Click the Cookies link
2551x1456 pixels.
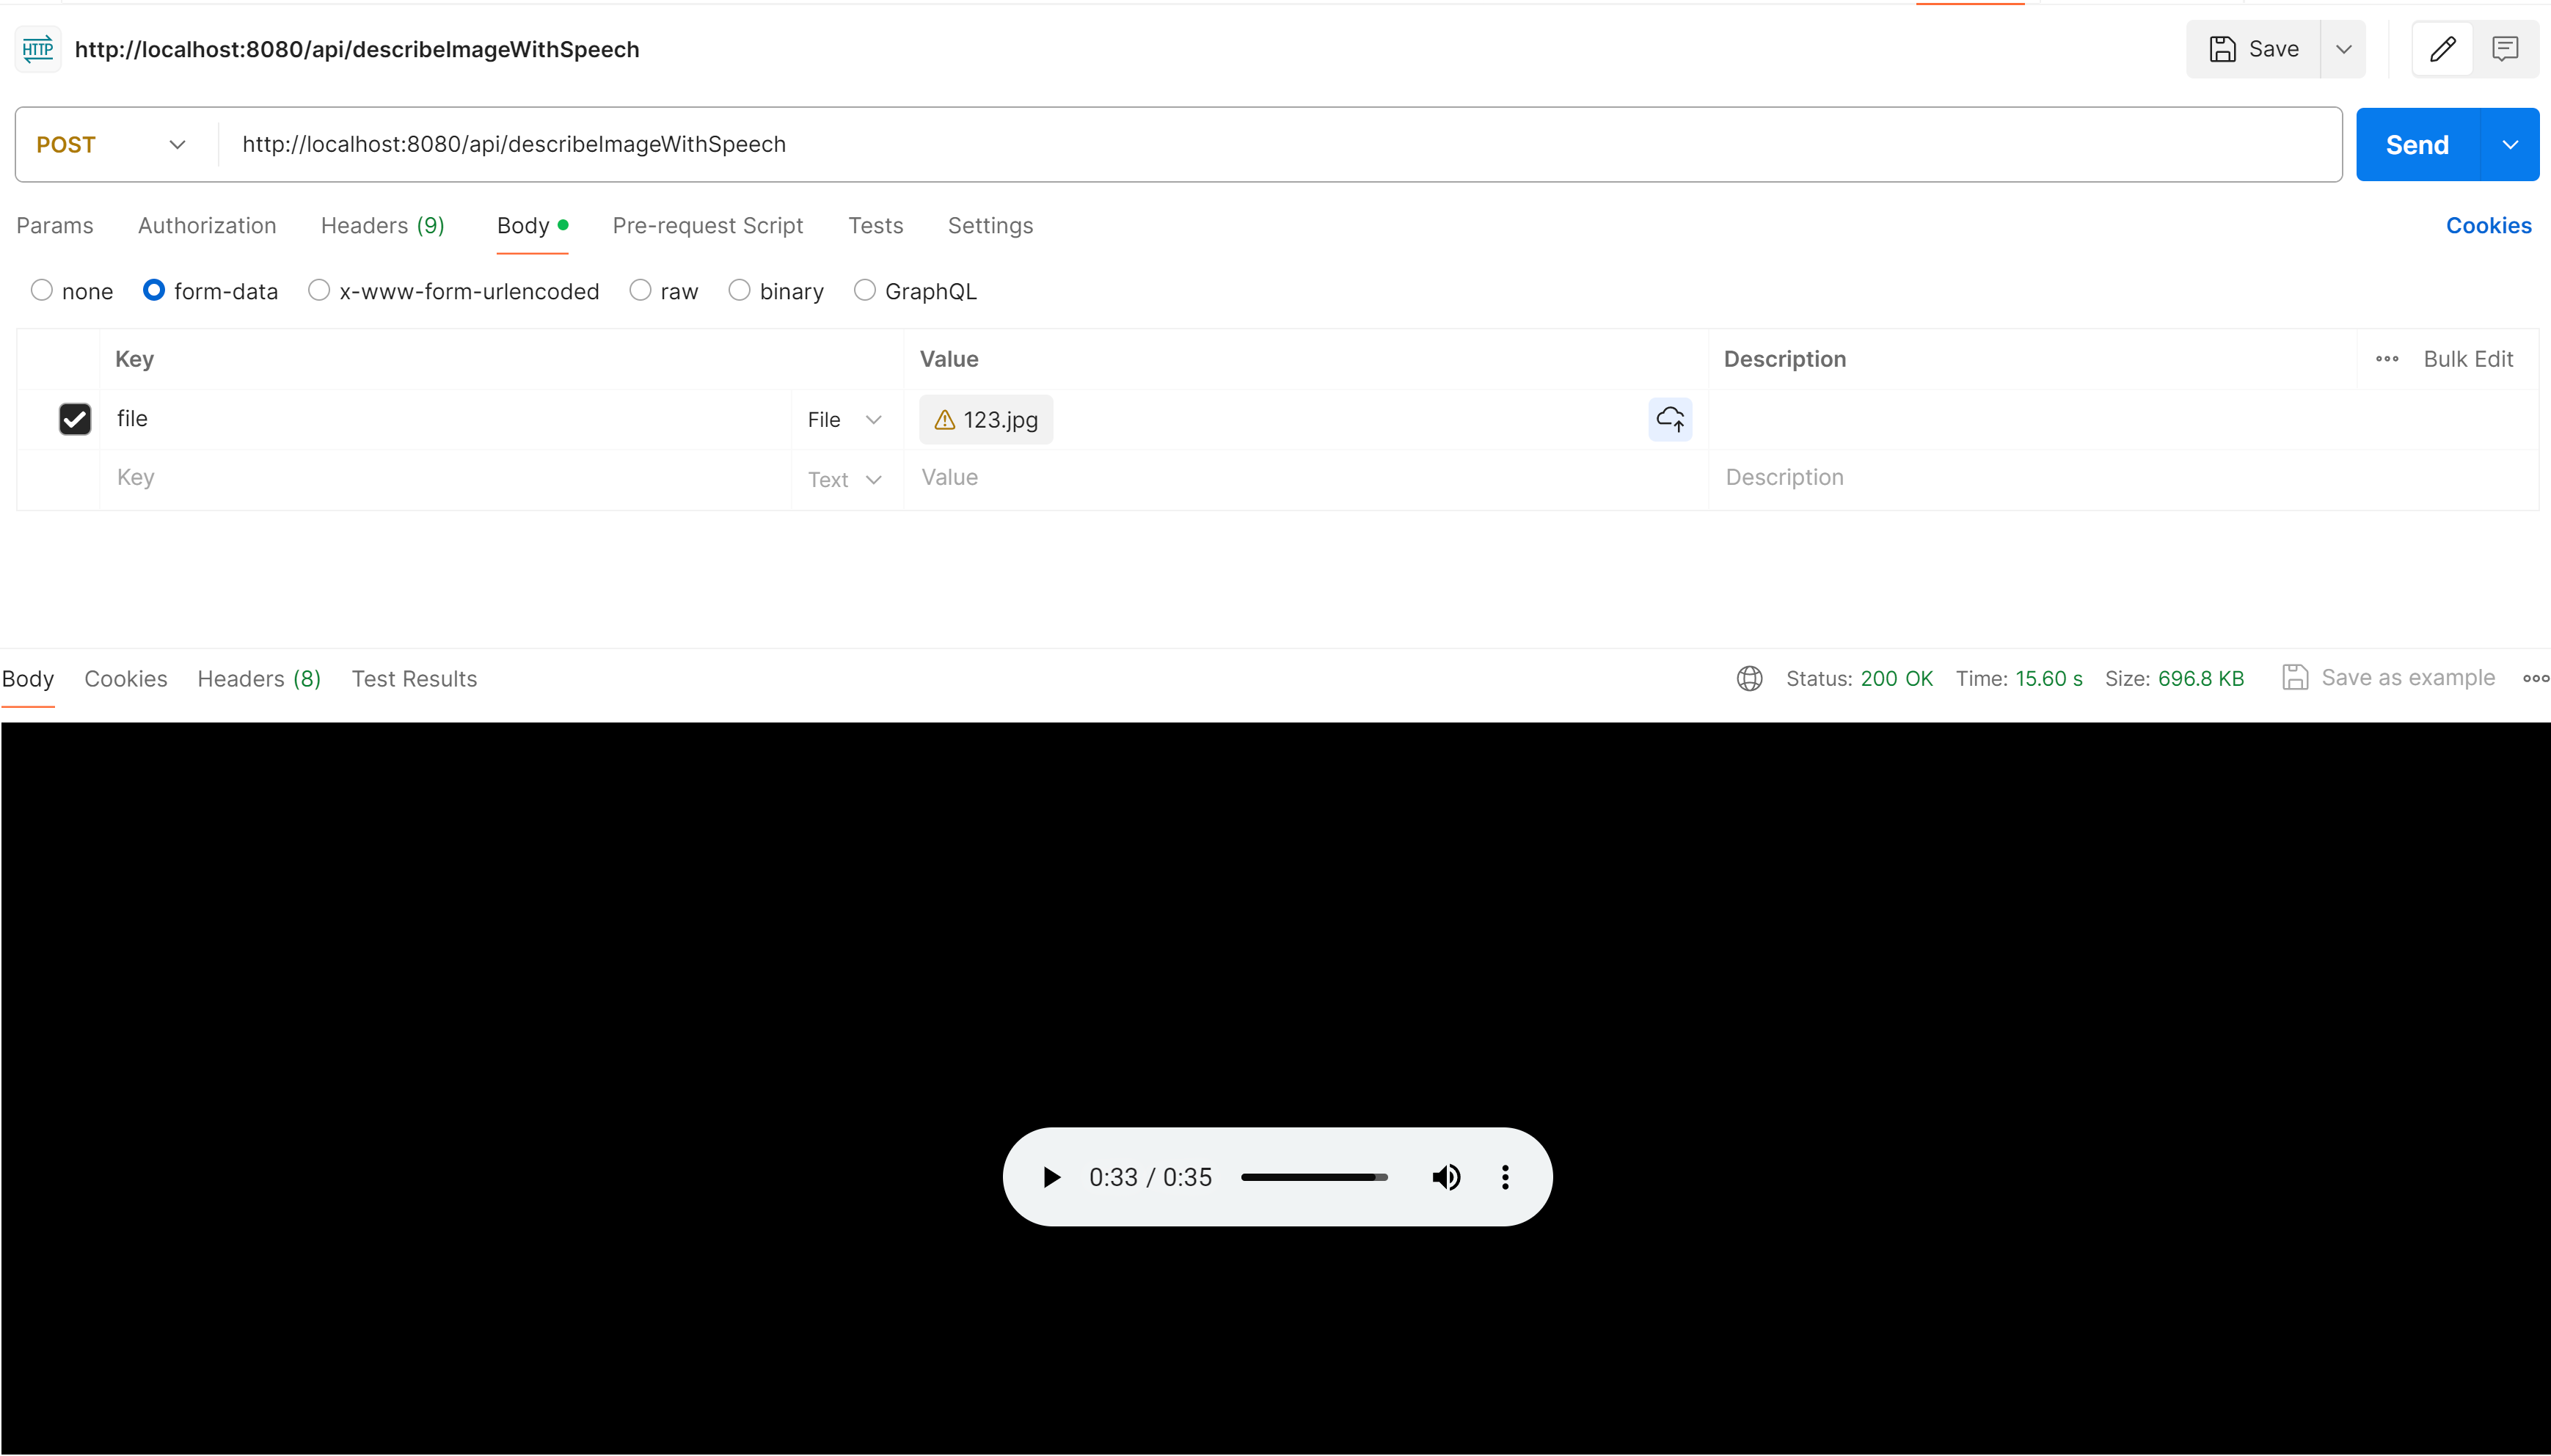click(2488, 226)
